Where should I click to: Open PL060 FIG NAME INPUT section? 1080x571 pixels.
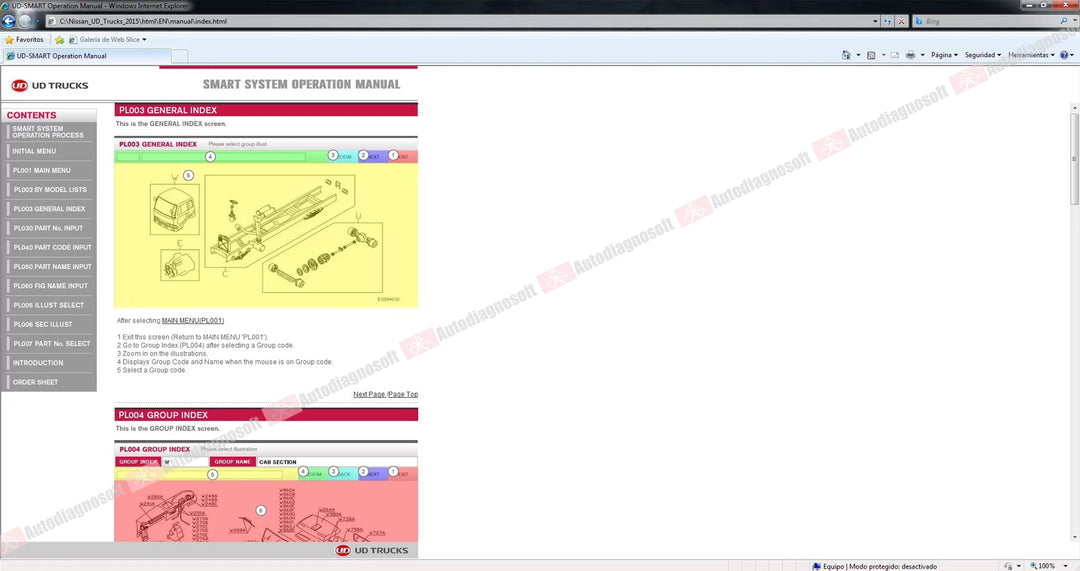click(x=49, y=286)
